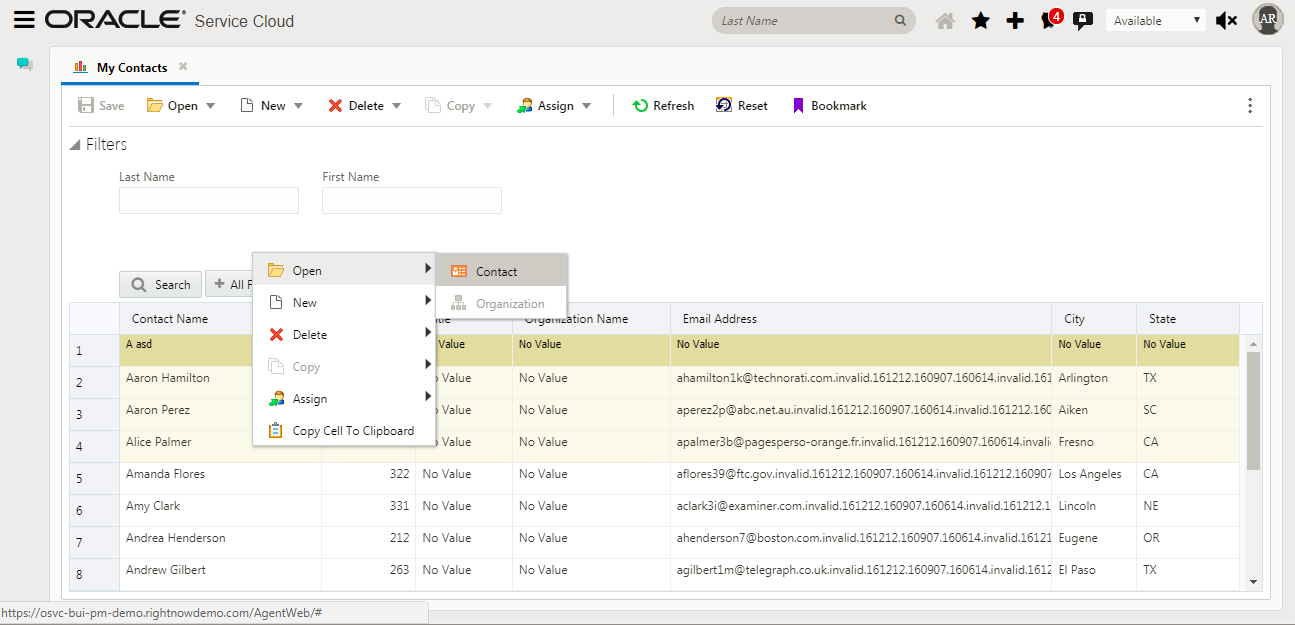Select Contact in the Open submenu
1295x625 pixels.
click(x=496, y=272)
